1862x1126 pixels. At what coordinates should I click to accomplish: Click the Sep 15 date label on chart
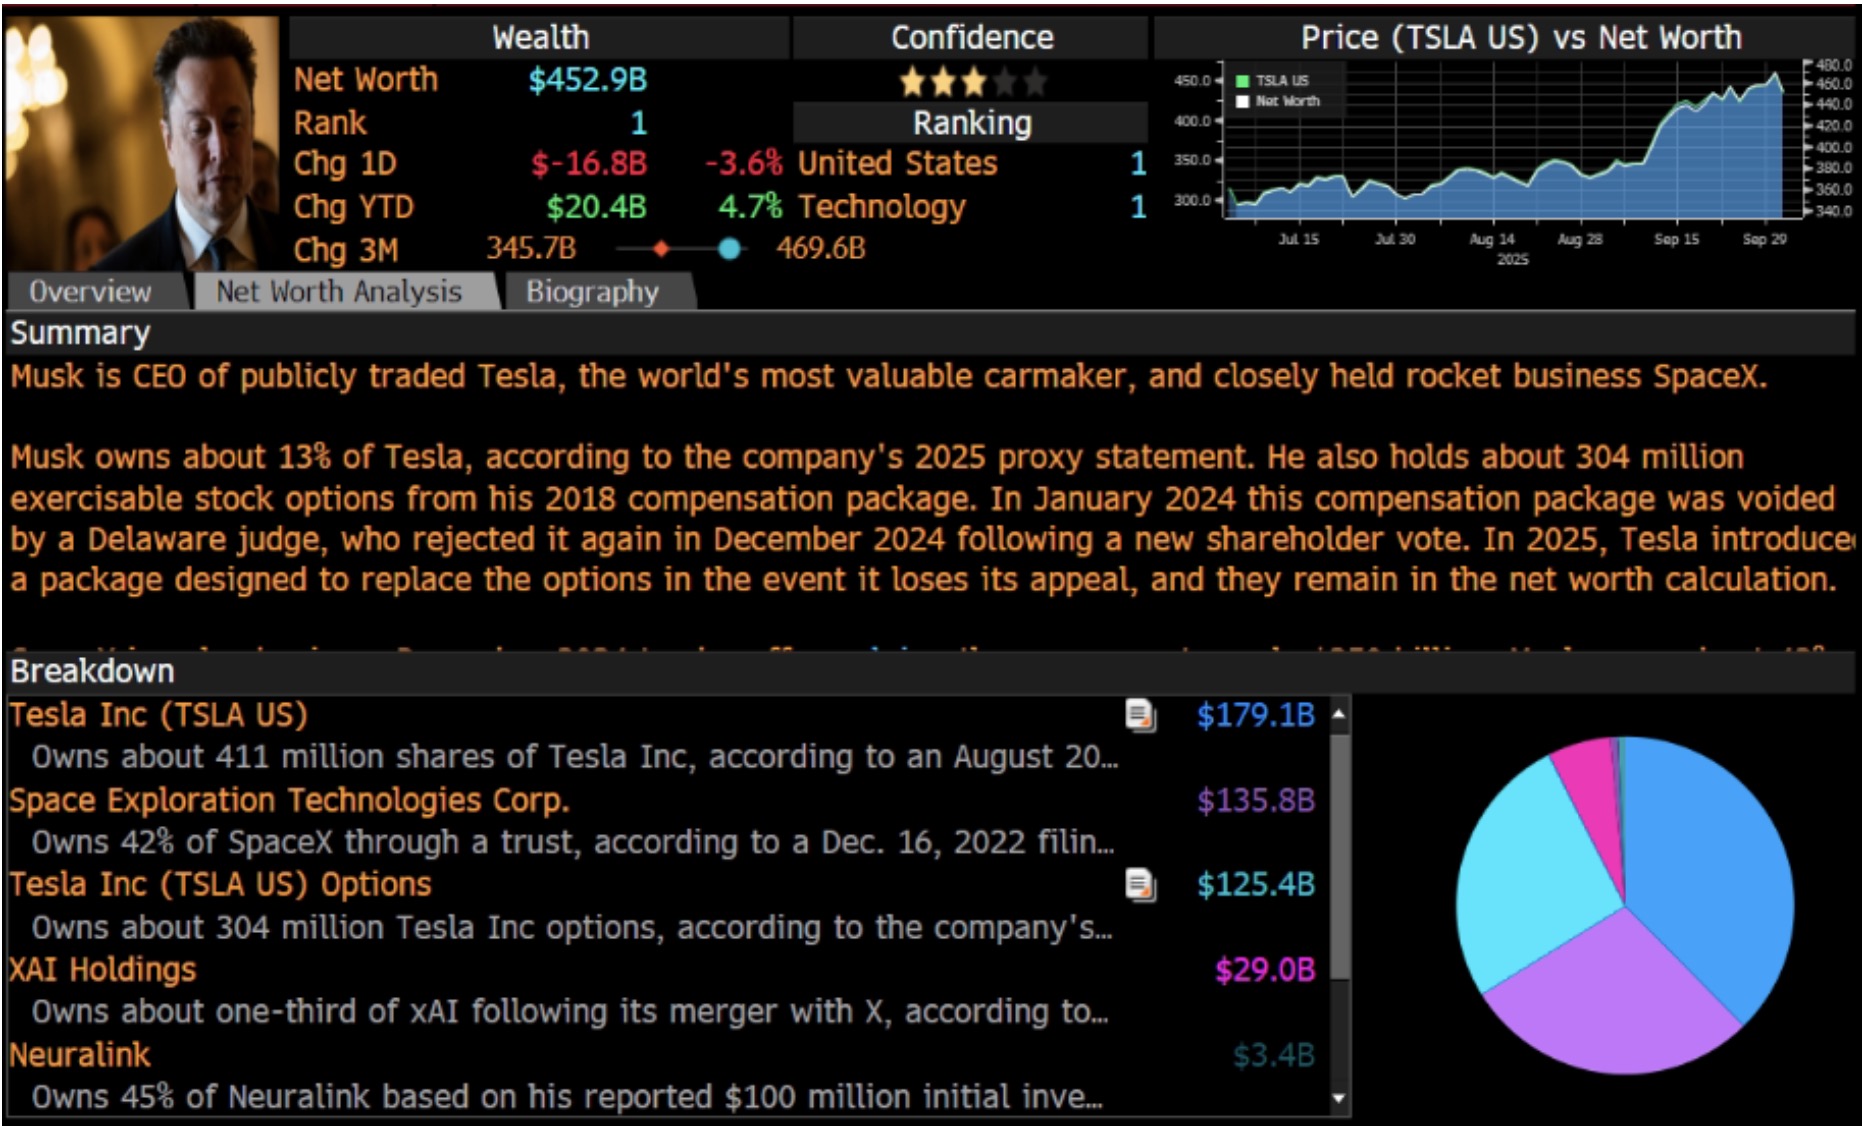[x=1676, y=239]
